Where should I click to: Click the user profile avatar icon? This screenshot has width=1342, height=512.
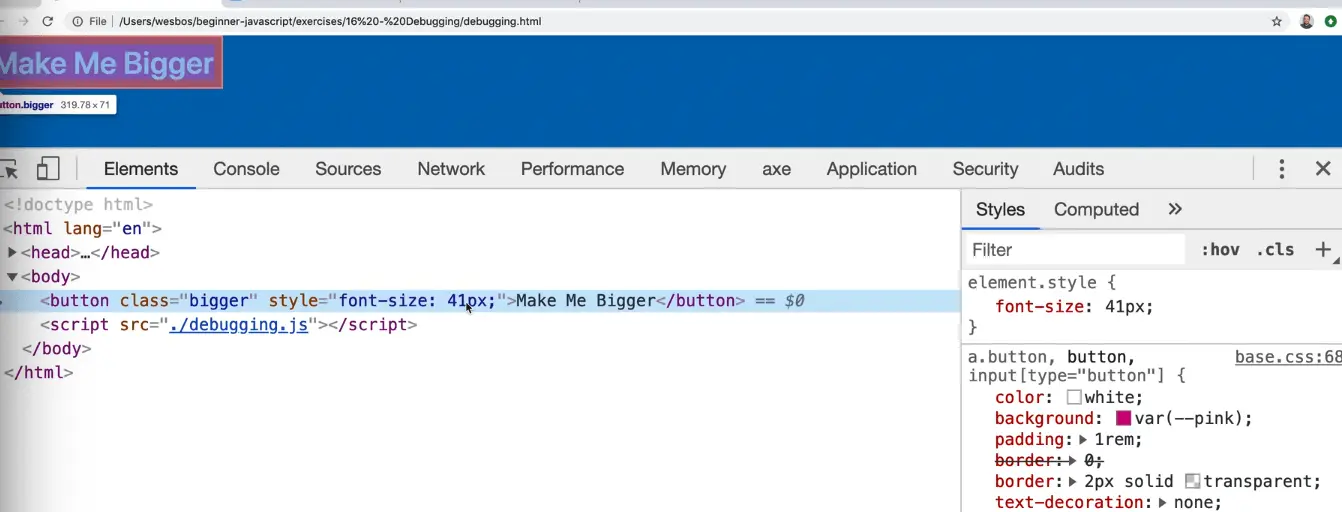[x=1306, y=21]
